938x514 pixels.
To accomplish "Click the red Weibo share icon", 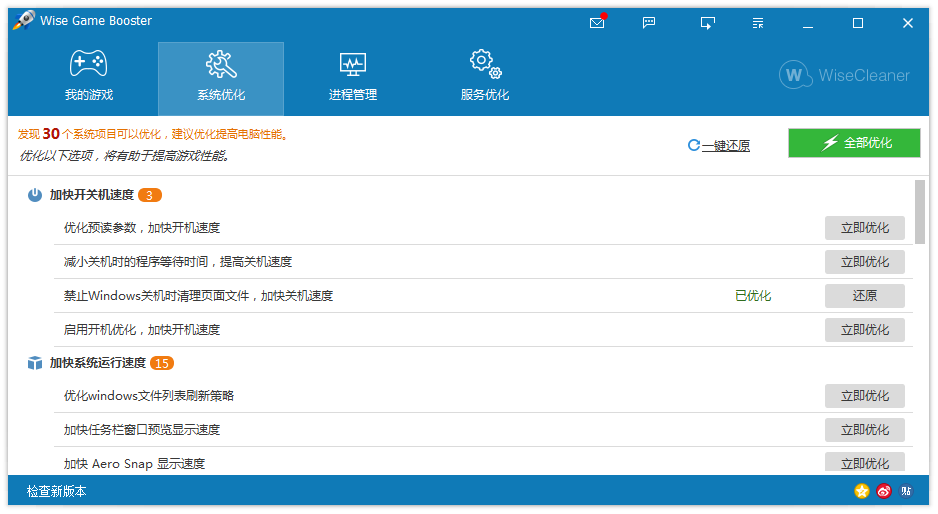I will pos(884,491).
